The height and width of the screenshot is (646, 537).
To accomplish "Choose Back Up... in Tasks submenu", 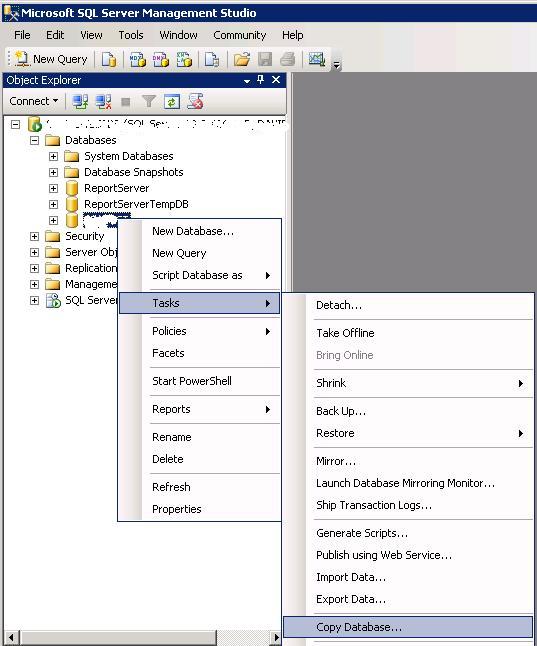I will click(408, 411).
